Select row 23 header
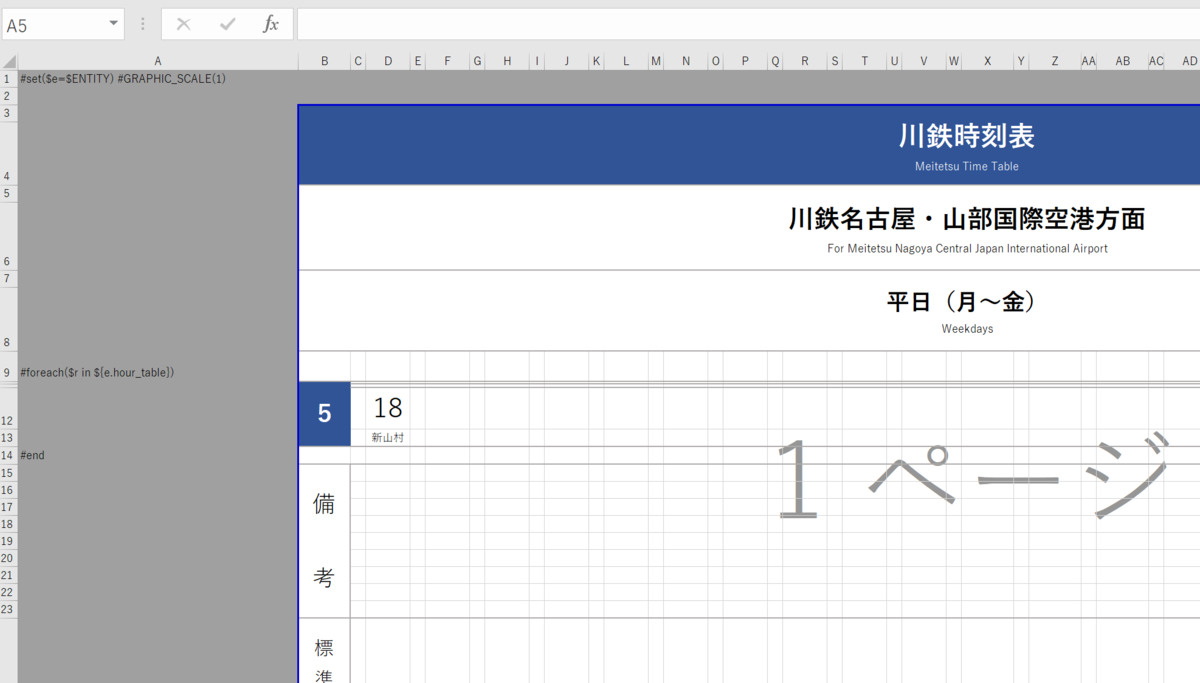This screenshot has width=1200, height=683. 8,609
